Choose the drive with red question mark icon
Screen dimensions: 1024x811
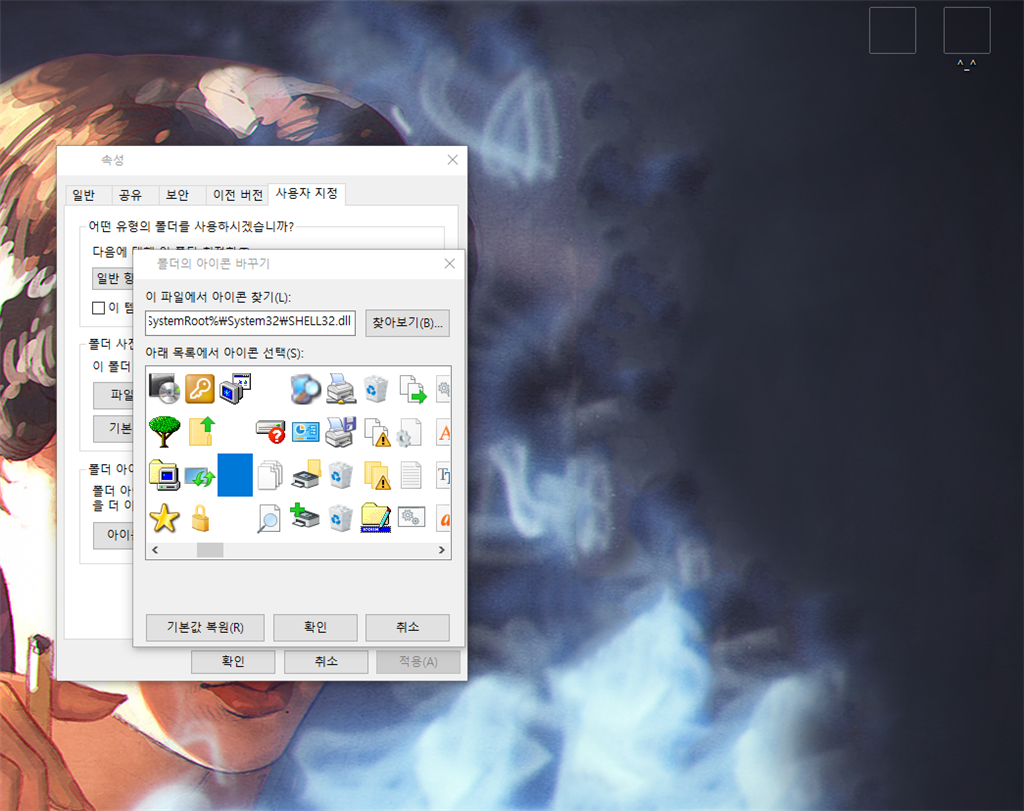[270, 432]
